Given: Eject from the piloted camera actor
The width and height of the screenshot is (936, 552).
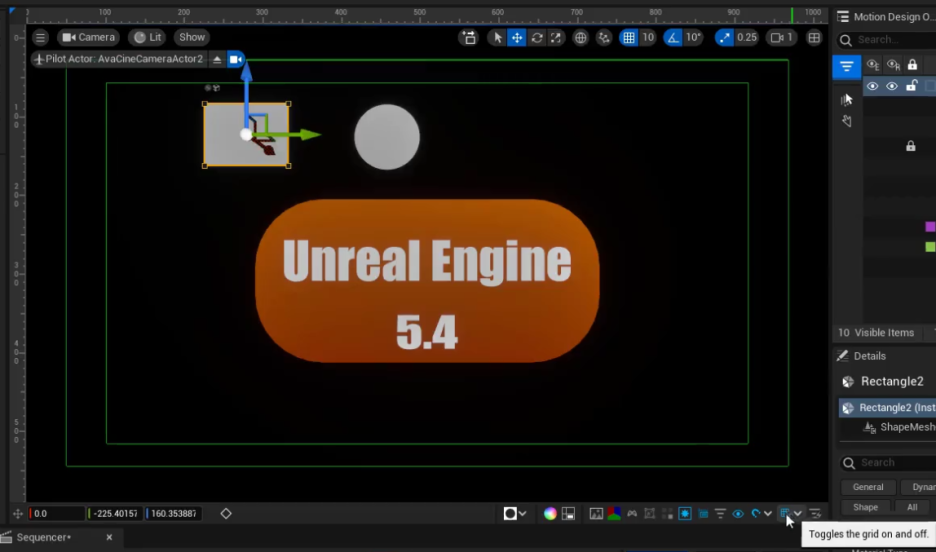Looking at the screenshot, I should (217, 59).
